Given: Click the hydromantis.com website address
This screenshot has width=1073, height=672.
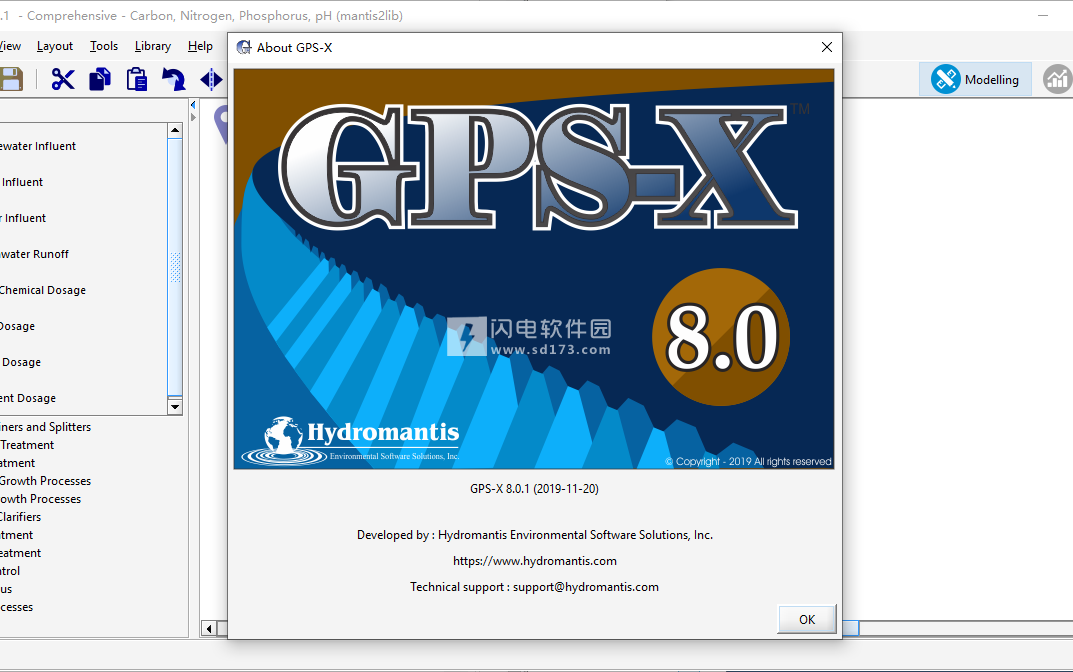Looking at the screenshot, I should click(534, 561).
